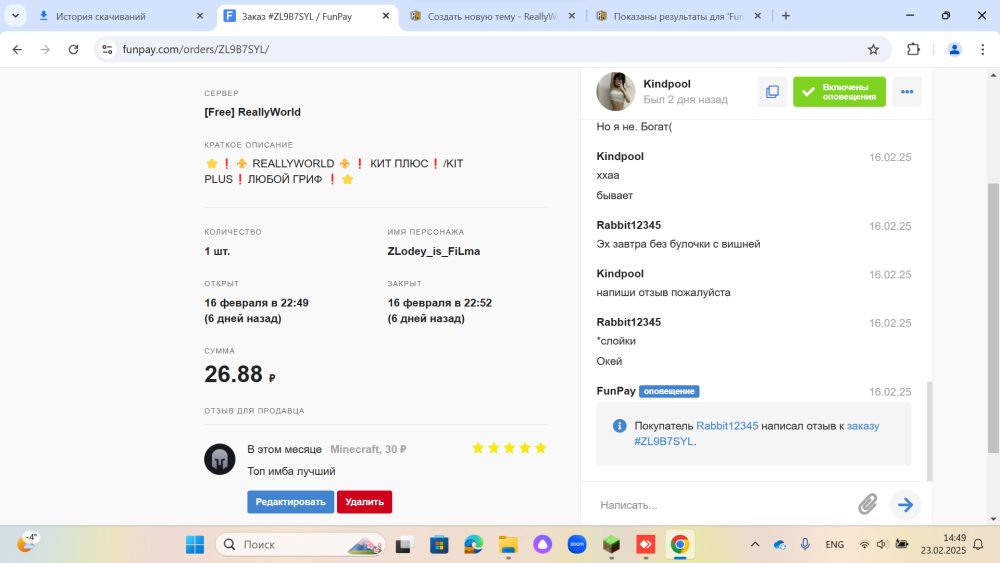
Task: Close the Показаны результаты tab
Action: pyautogui.click(x=758, y=17)
